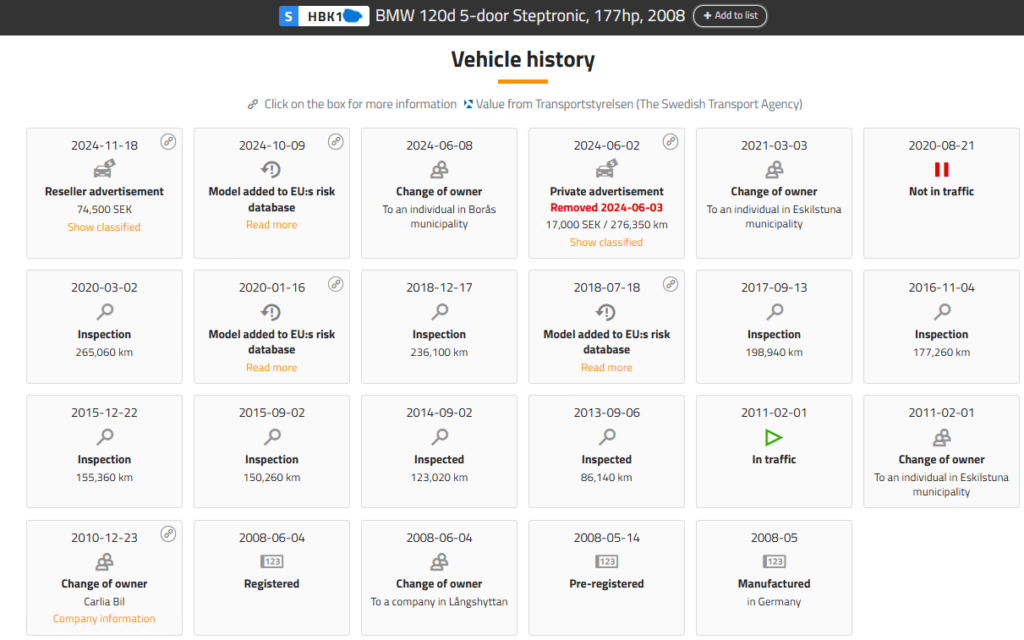Click the Add to list button
Viewport: 1024px width, 640px height.
tap(729, 16)
